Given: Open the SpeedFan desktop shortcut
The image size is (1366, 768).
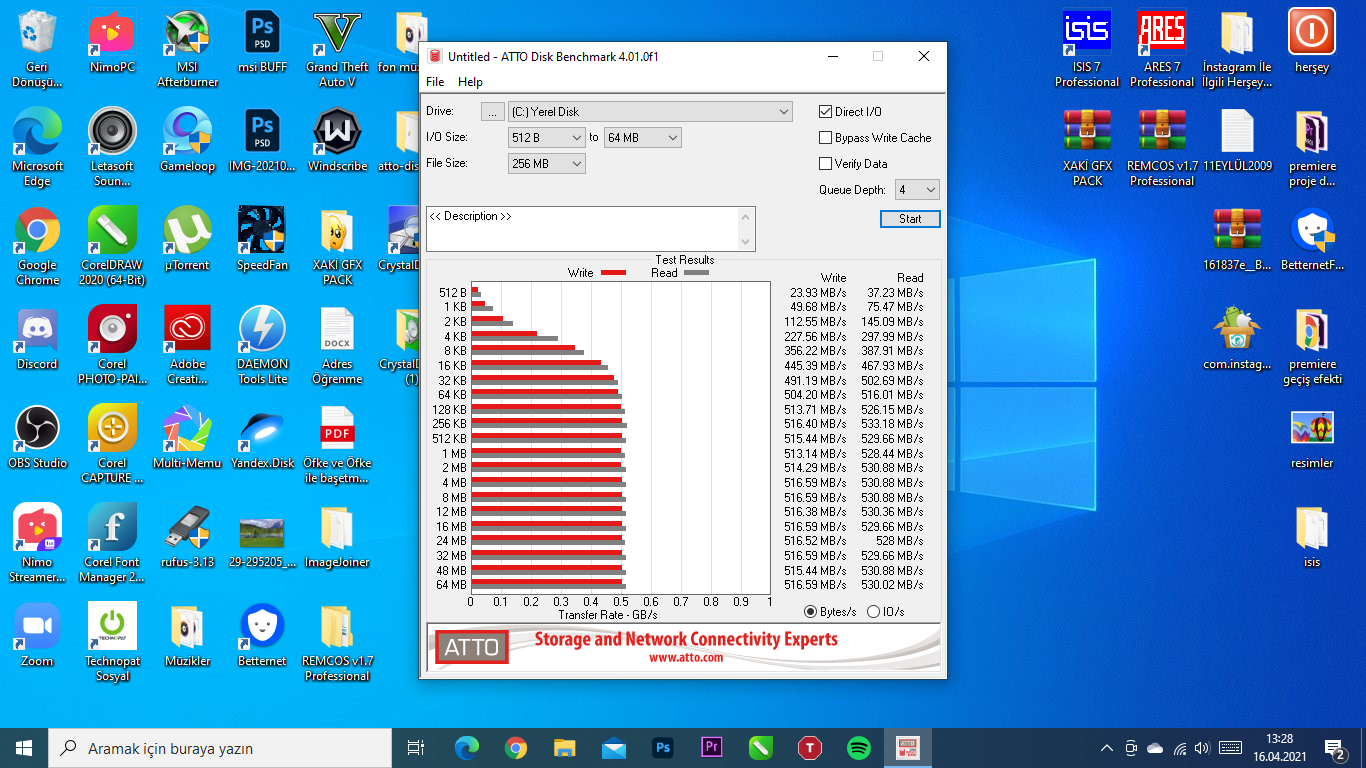Looking at the screenshot, I should pos(262,240).
